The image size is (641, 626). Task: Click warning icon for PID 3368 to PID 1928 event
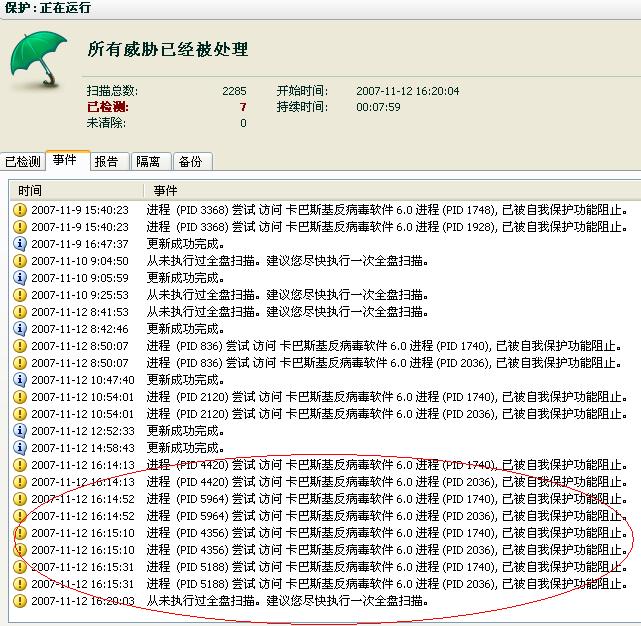[x=20, y=227]
